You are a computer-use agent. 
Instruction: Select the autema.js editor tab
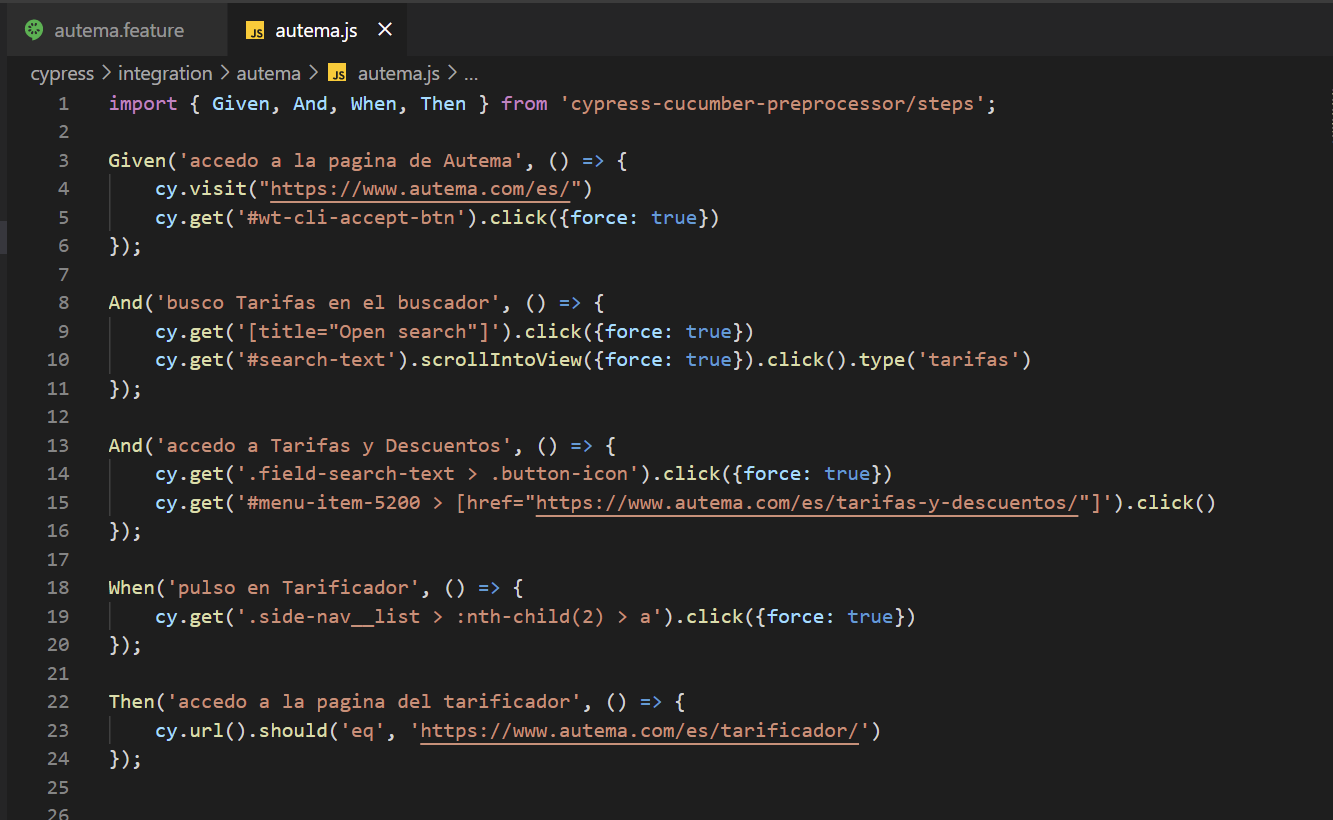pos(315,30)
